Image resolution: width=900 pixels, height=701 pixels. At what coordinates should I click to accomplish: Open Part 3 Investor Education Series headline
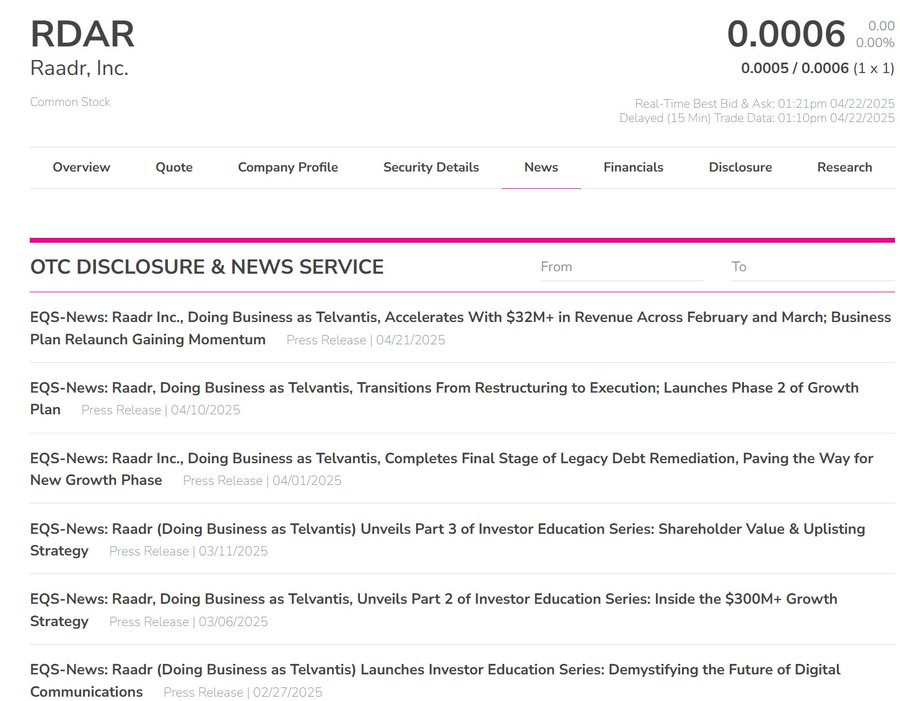(x=448, y=539)
